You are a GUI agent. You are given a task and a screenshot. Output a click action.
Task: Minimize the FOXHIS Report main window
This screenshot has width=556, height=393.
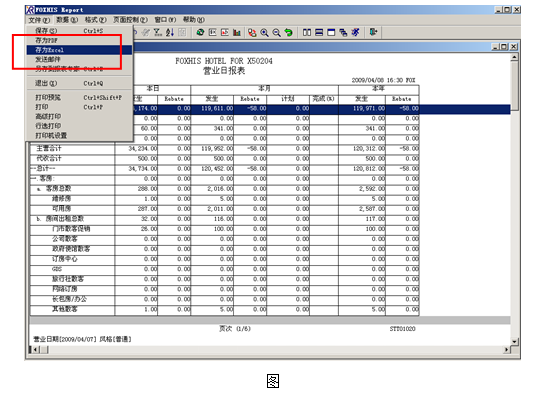click(498, 10)
